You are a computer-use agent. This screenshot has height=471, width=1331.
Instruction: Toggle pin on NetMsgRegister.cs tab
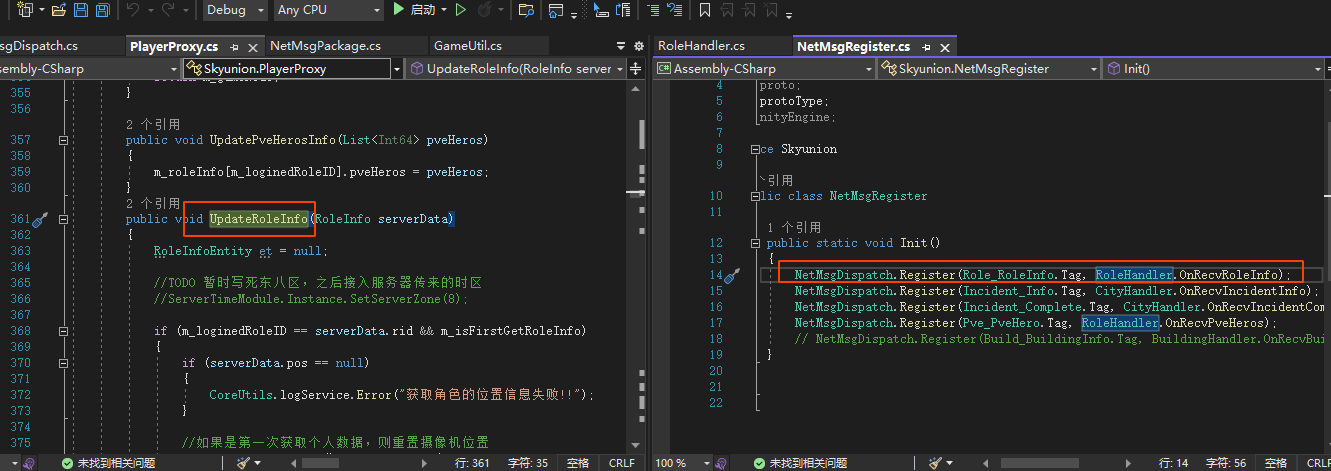tap(926, 47)
